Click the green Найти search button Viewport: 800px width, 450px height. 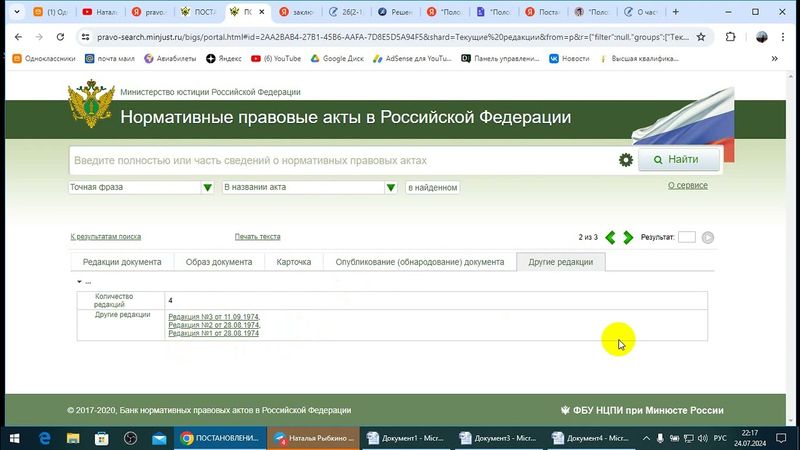679,160
